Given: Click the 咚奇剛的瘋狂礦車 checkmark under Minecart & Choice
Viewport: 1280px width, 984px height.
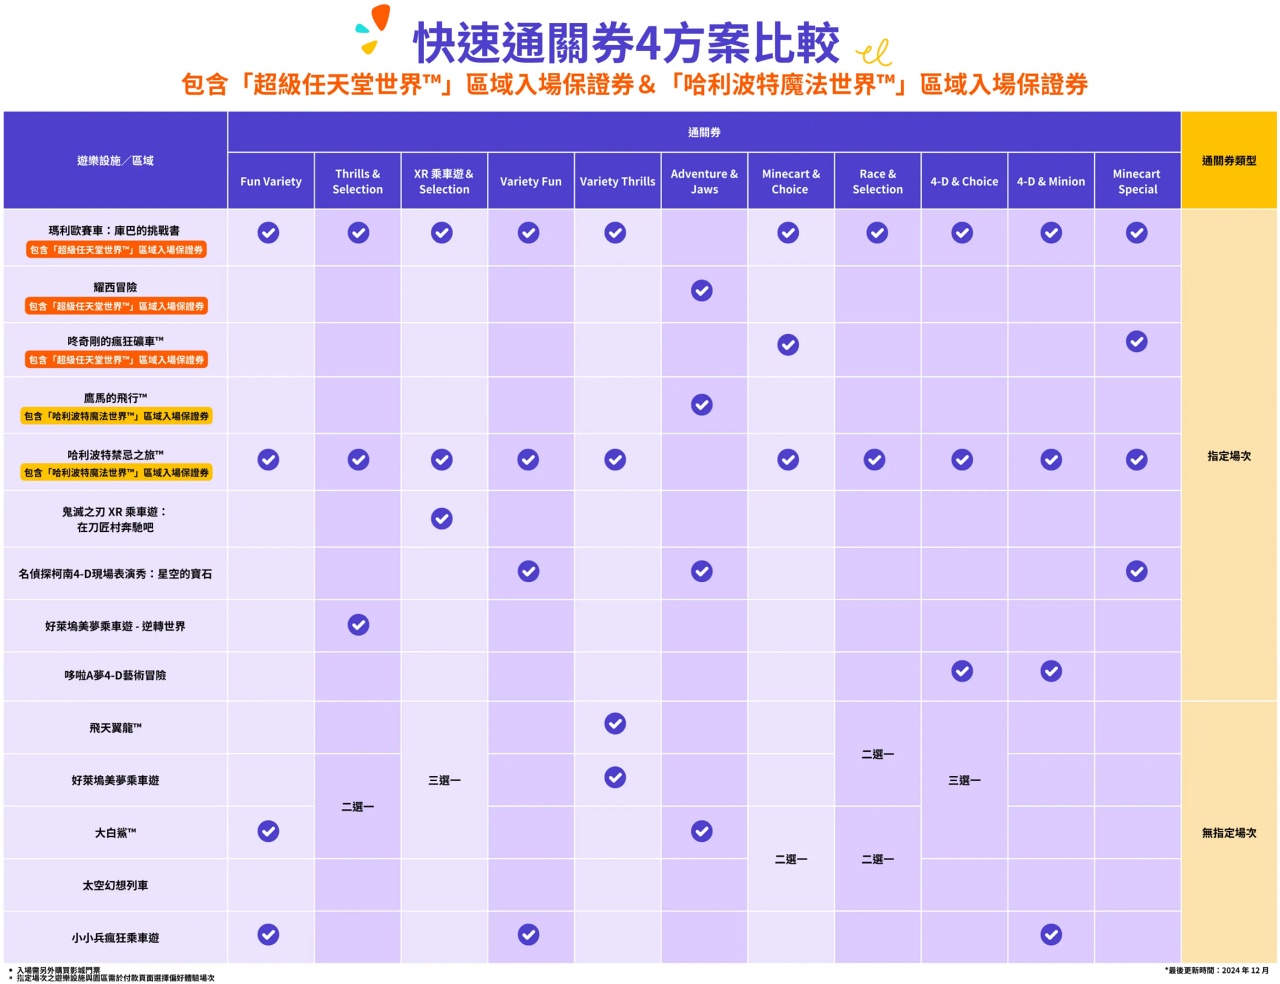Looking at the screenshot, I should pyautogui.click(x=788, y=345).
